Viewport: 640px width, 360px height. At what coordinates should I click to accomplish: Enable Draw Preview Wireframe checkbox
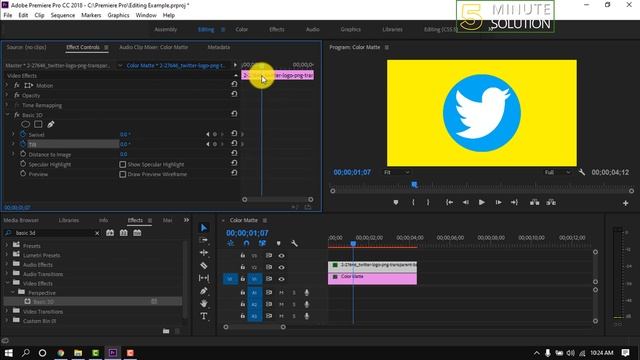(x=122, y=174)
